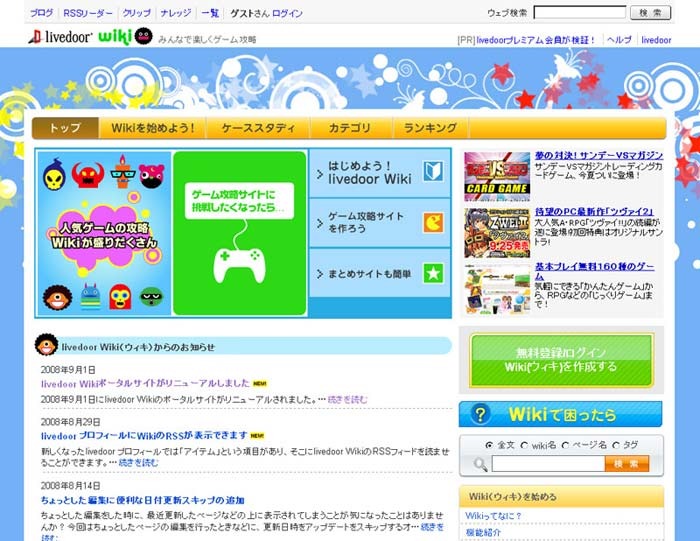Screen dimensions: 700x541
Task: Open the livedoor link at top right
Action: click(656, 40)
